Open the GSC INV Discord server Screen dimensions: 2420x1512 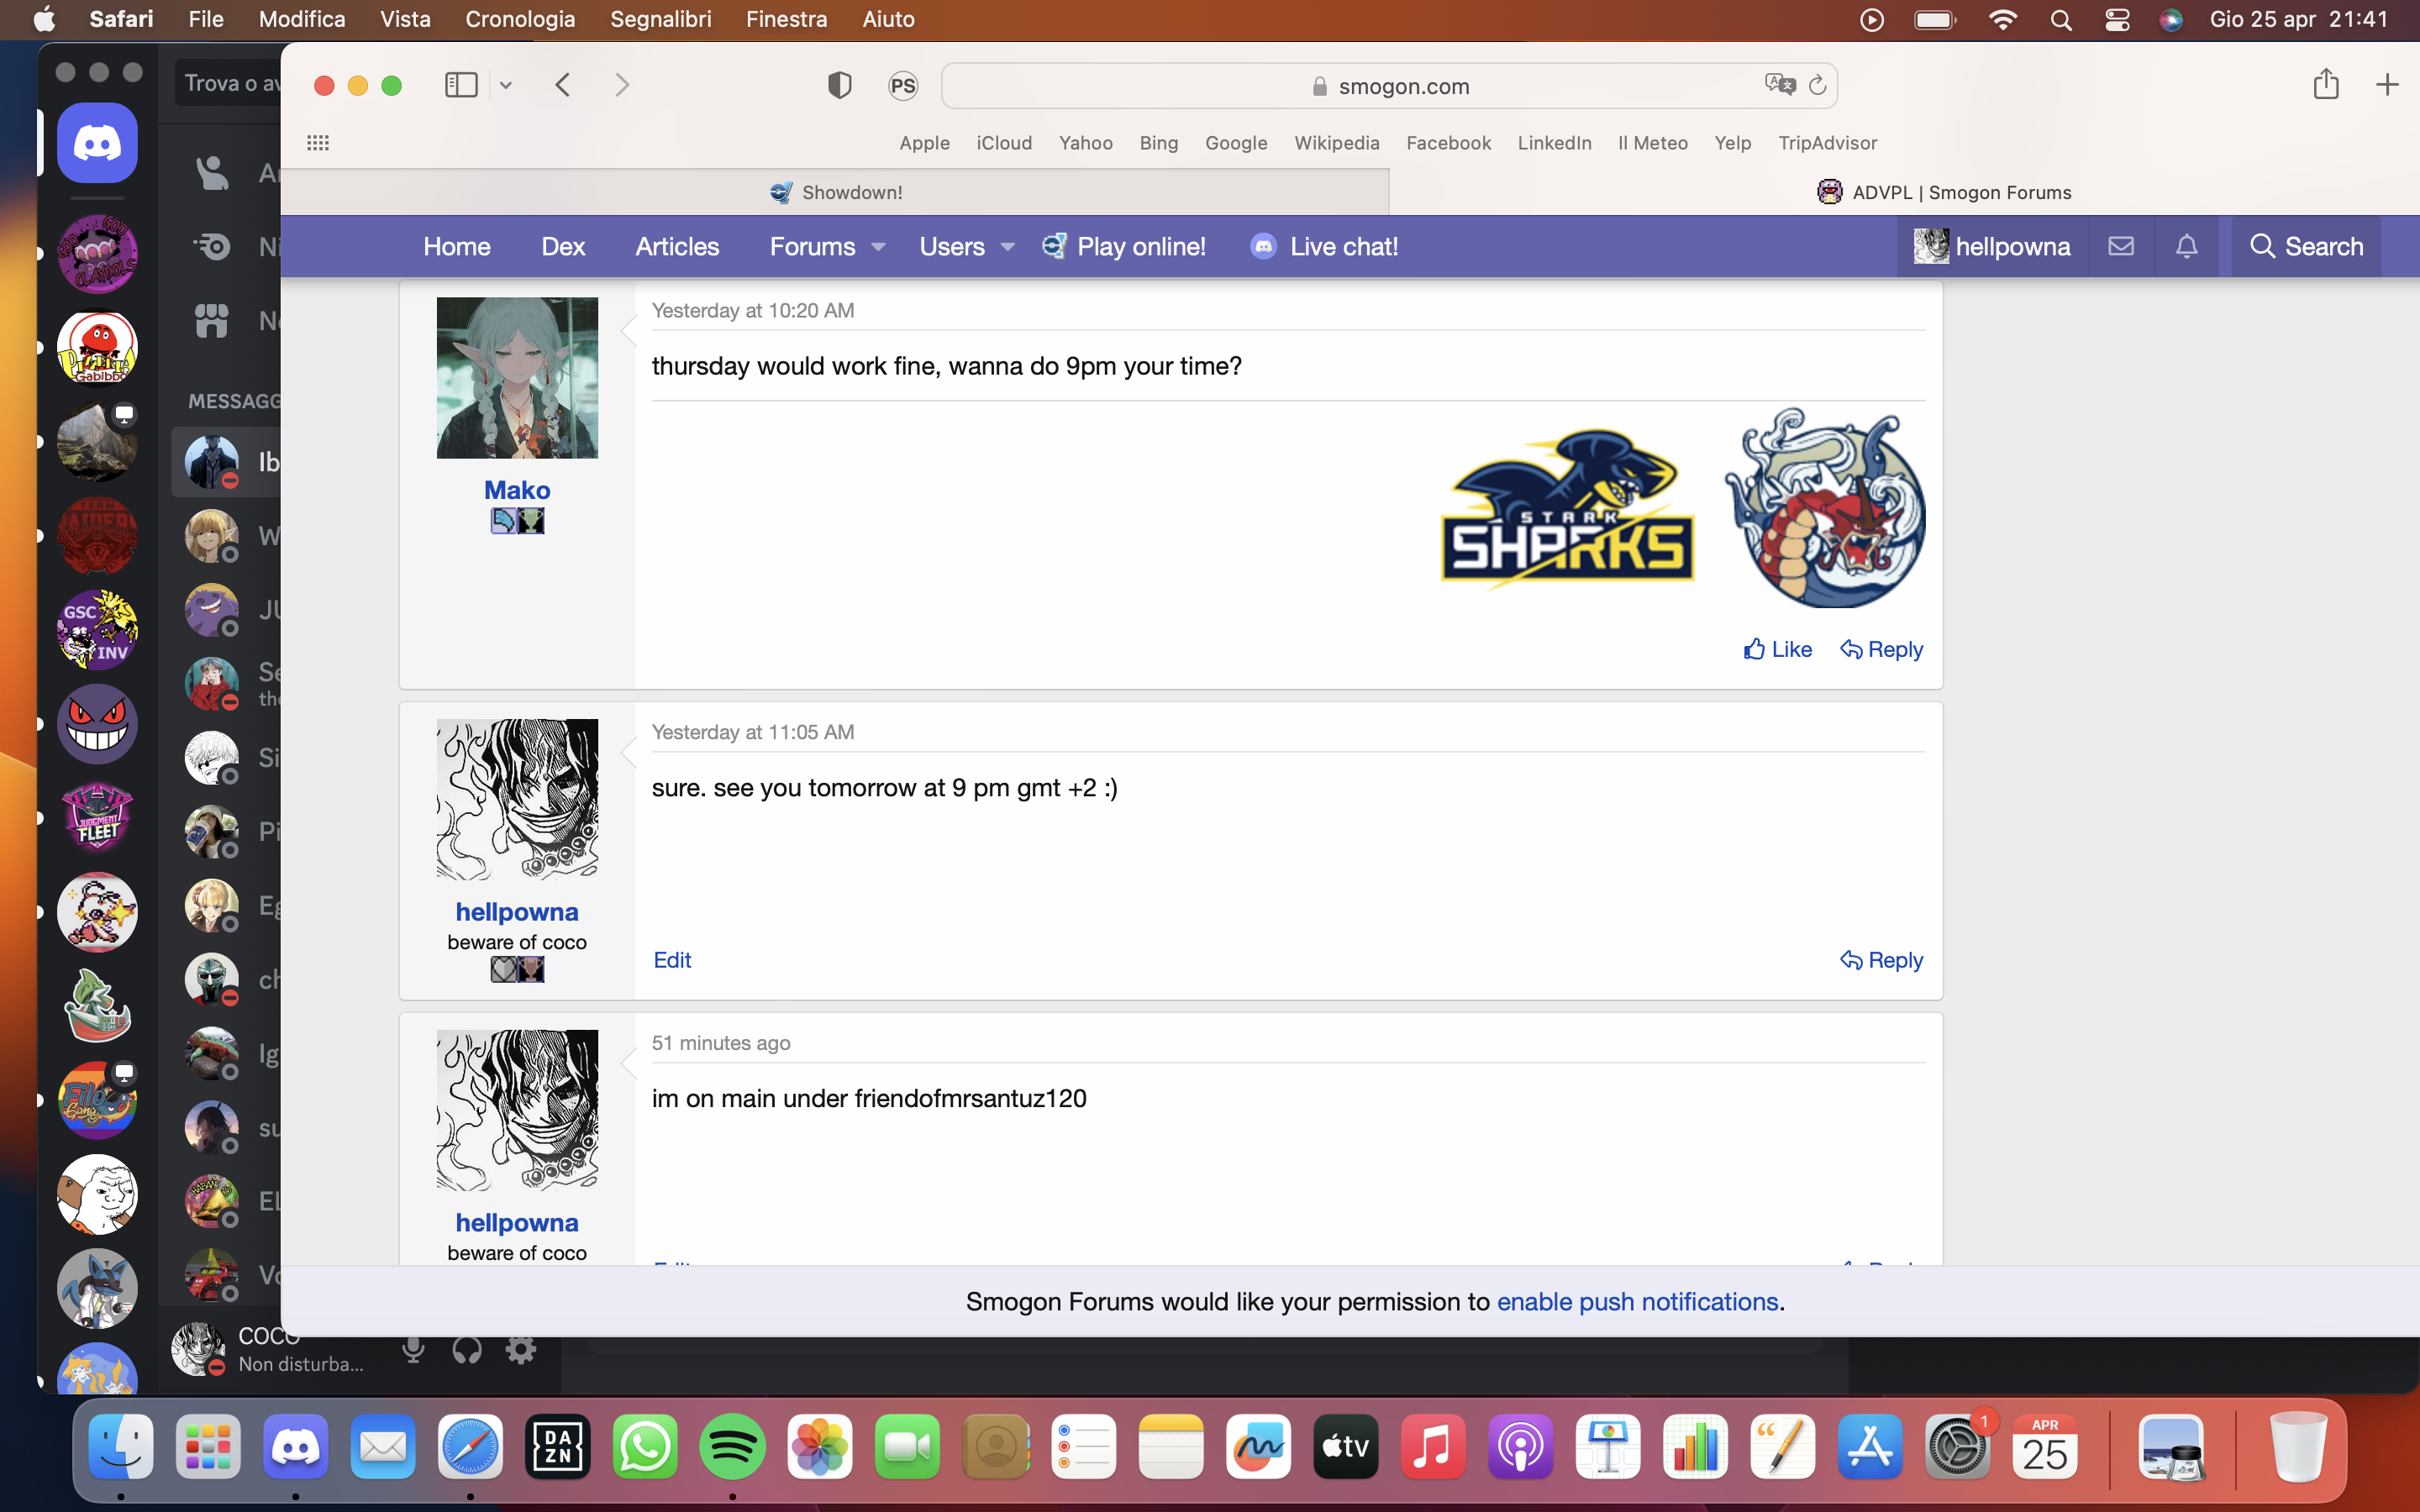click(x=97, y=630)
